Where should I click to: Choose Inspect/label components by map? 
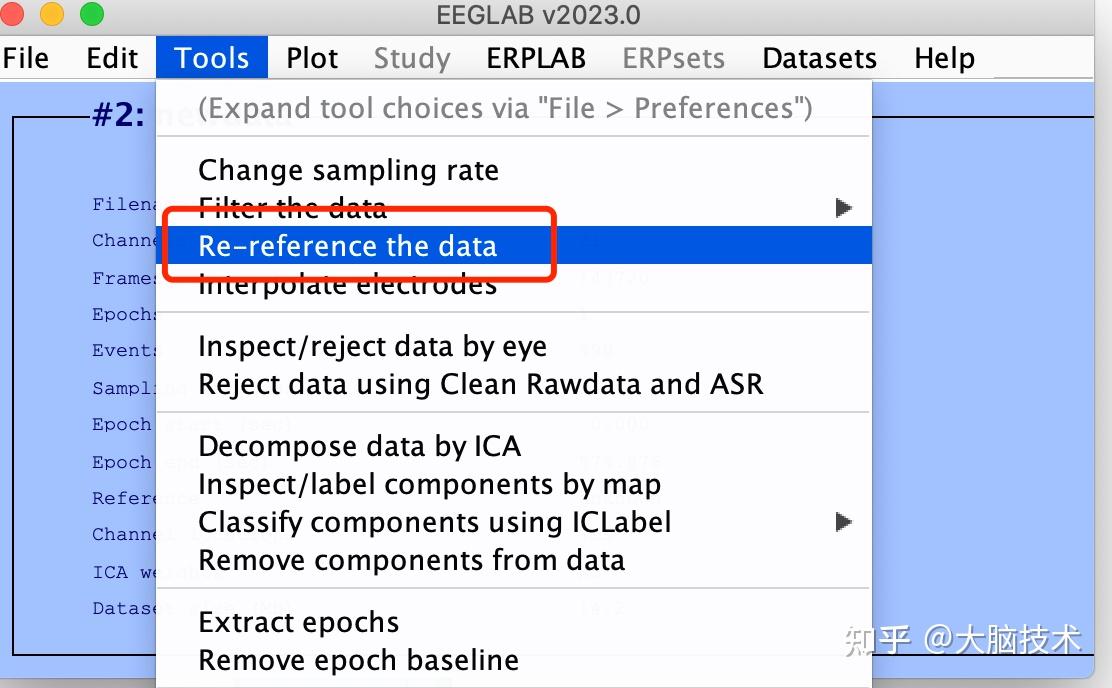[x=429, y=484]
